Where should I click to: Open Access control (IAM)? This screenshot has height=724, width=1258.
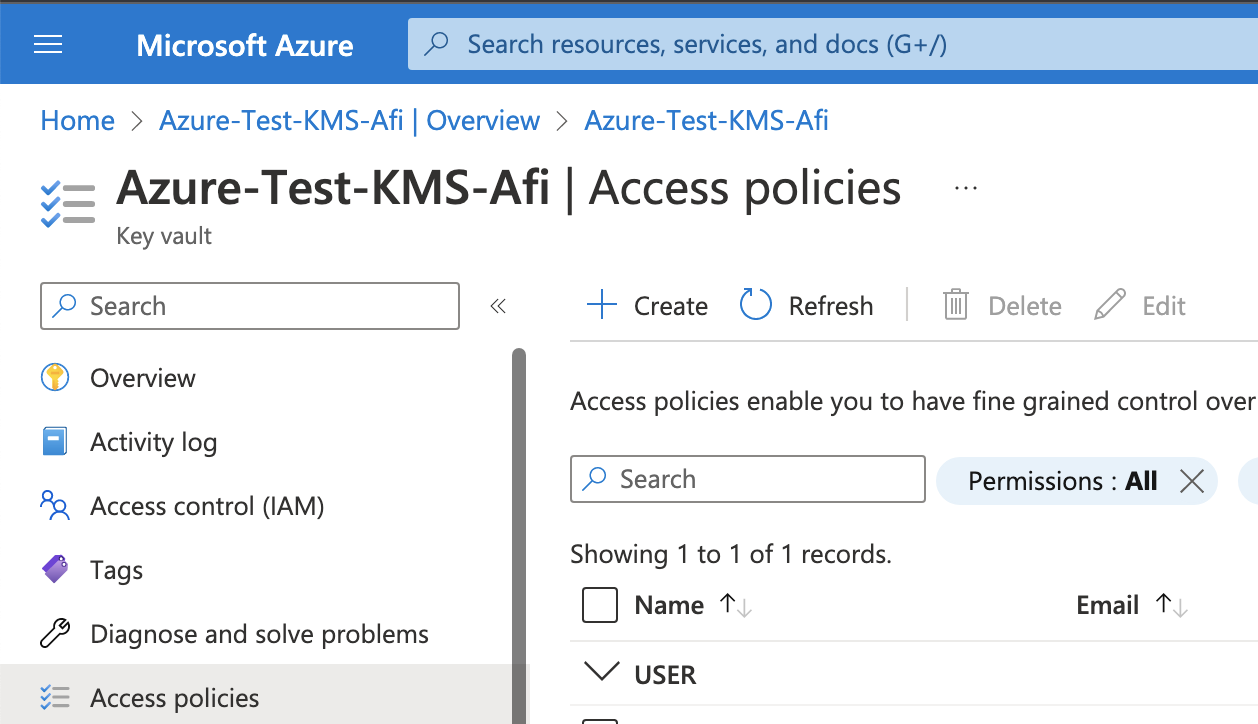pyautogui.click(x=207, y=506)
